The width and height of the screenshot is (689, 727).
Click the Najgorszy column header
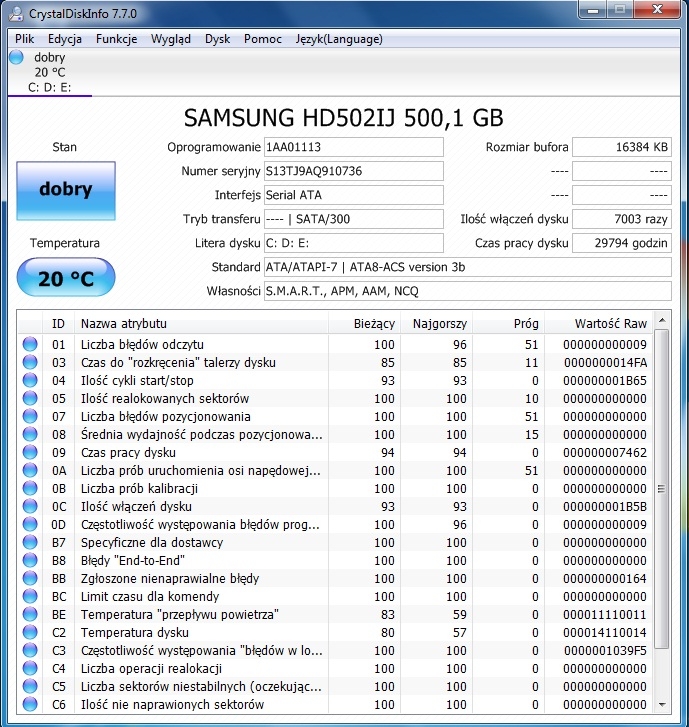(436, 323)
